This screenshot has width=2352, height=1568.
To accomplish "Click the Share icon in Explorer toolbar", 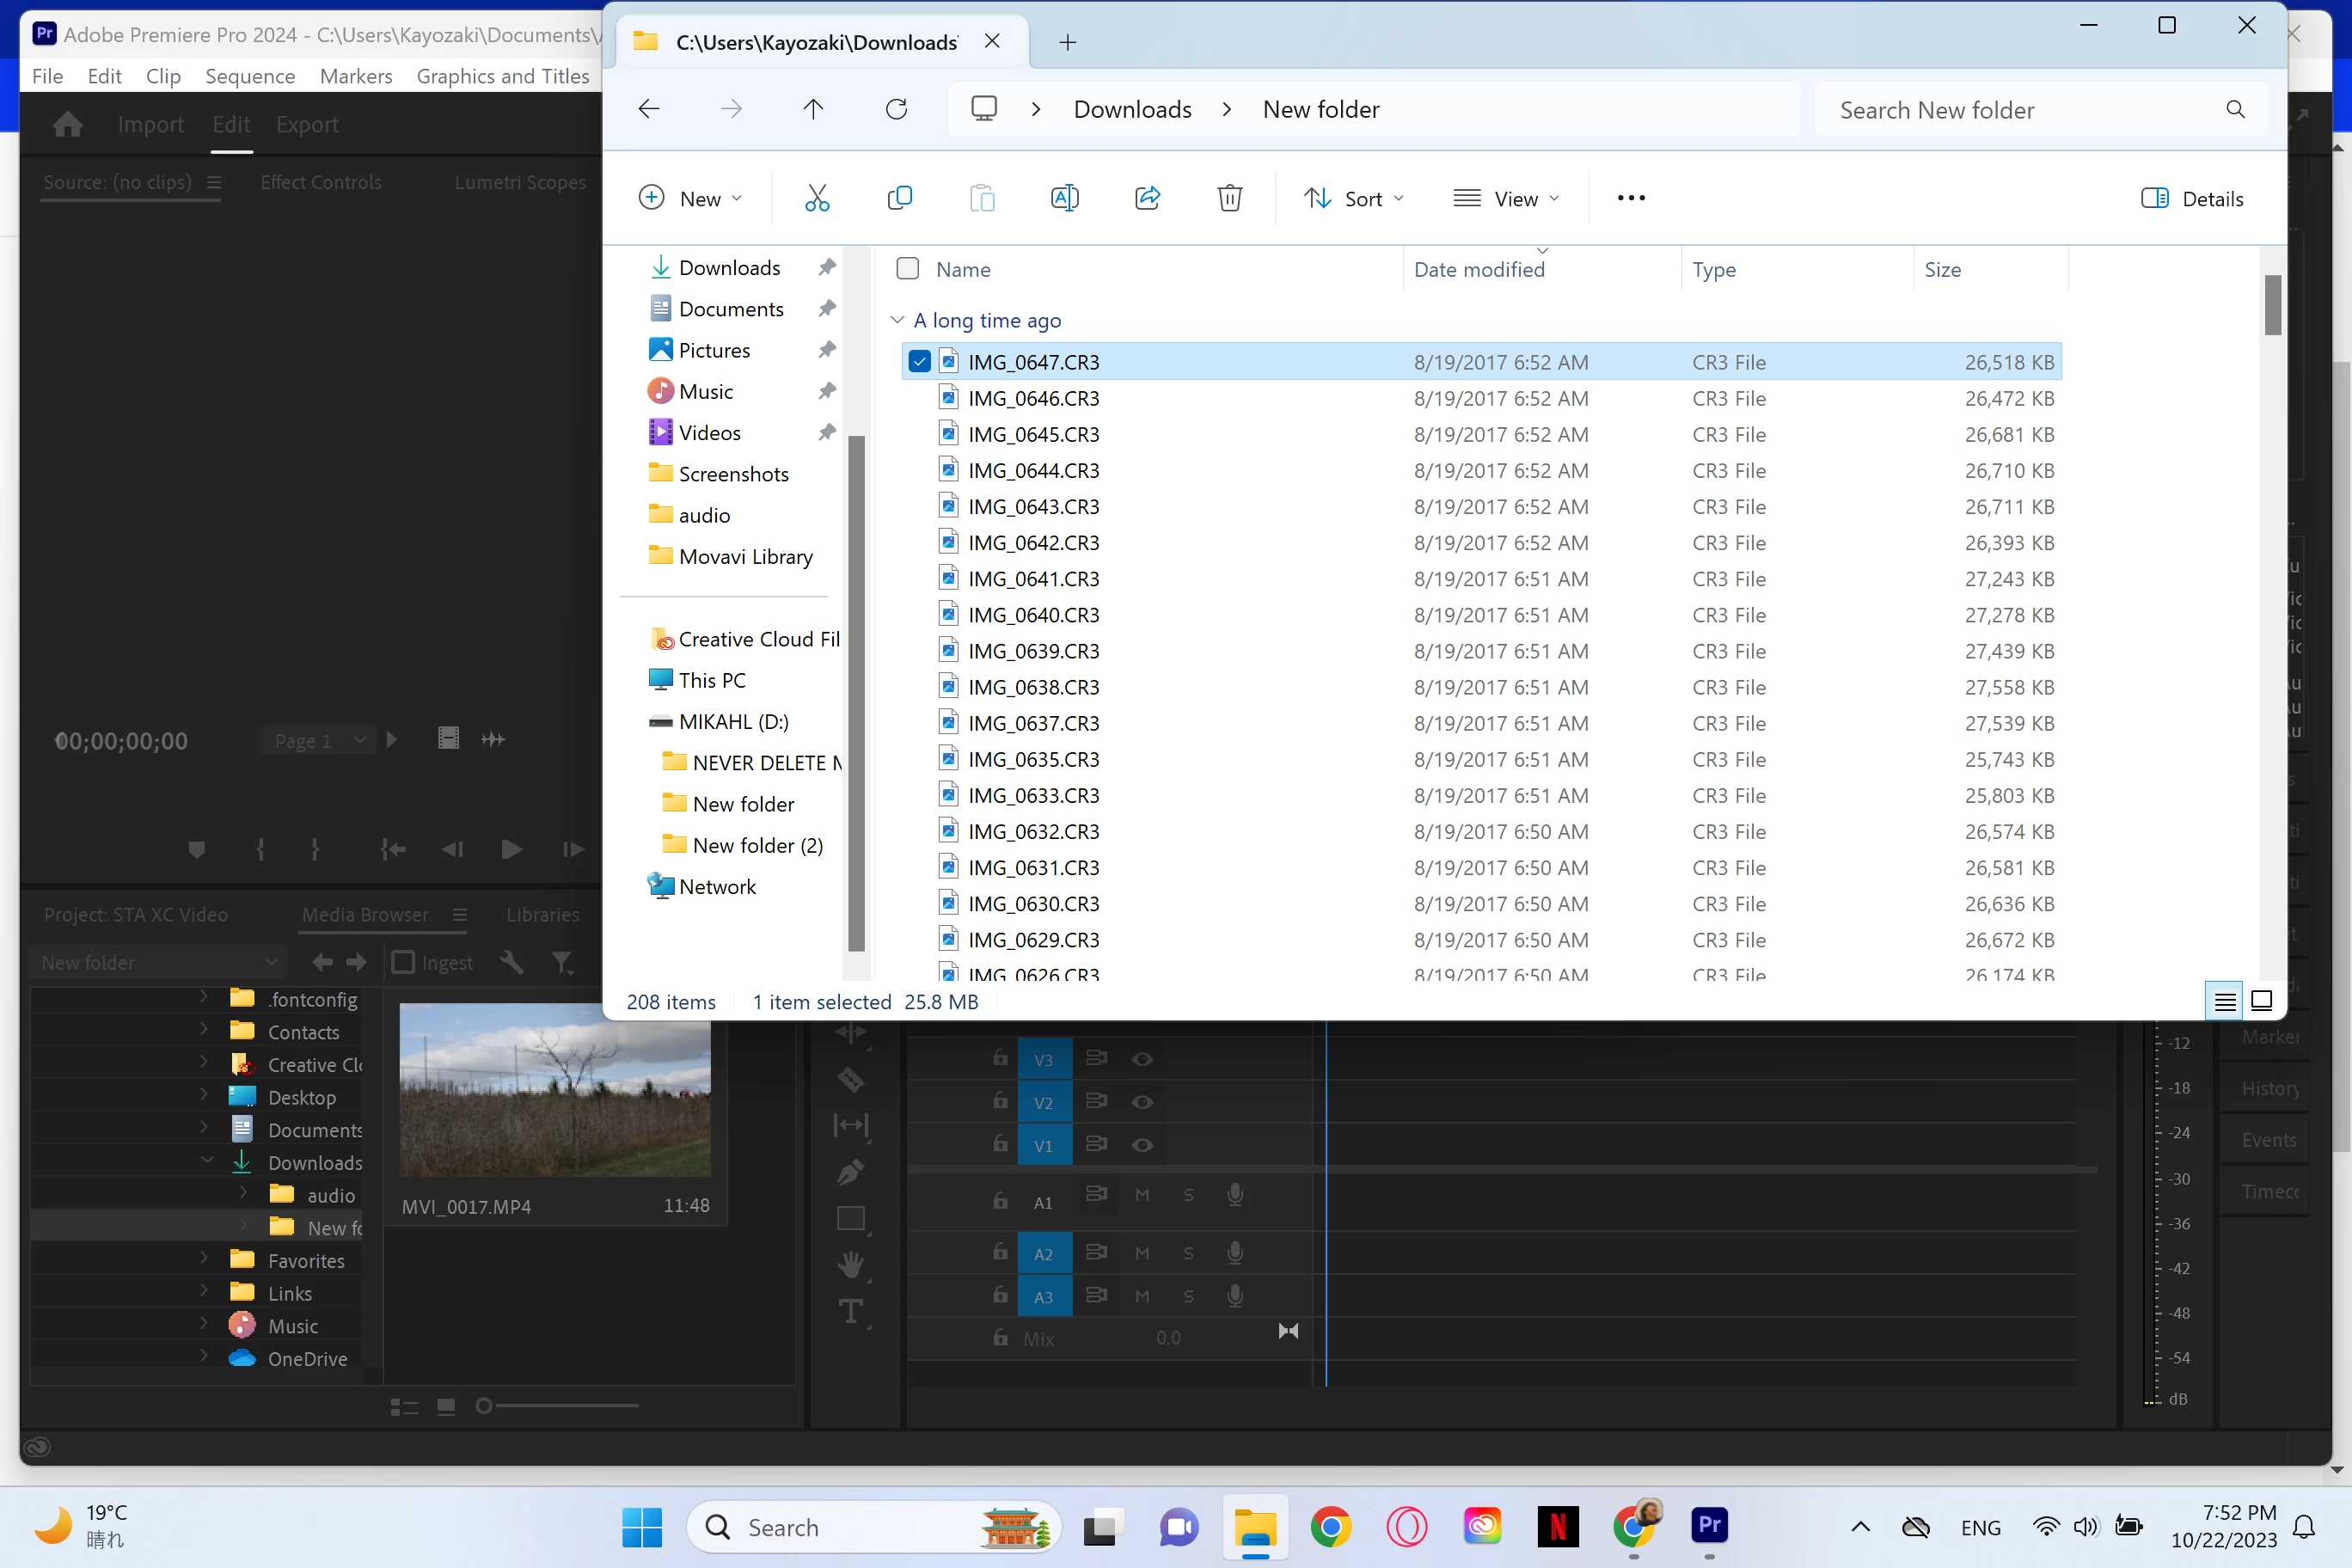I will [x=1147, y=198].
